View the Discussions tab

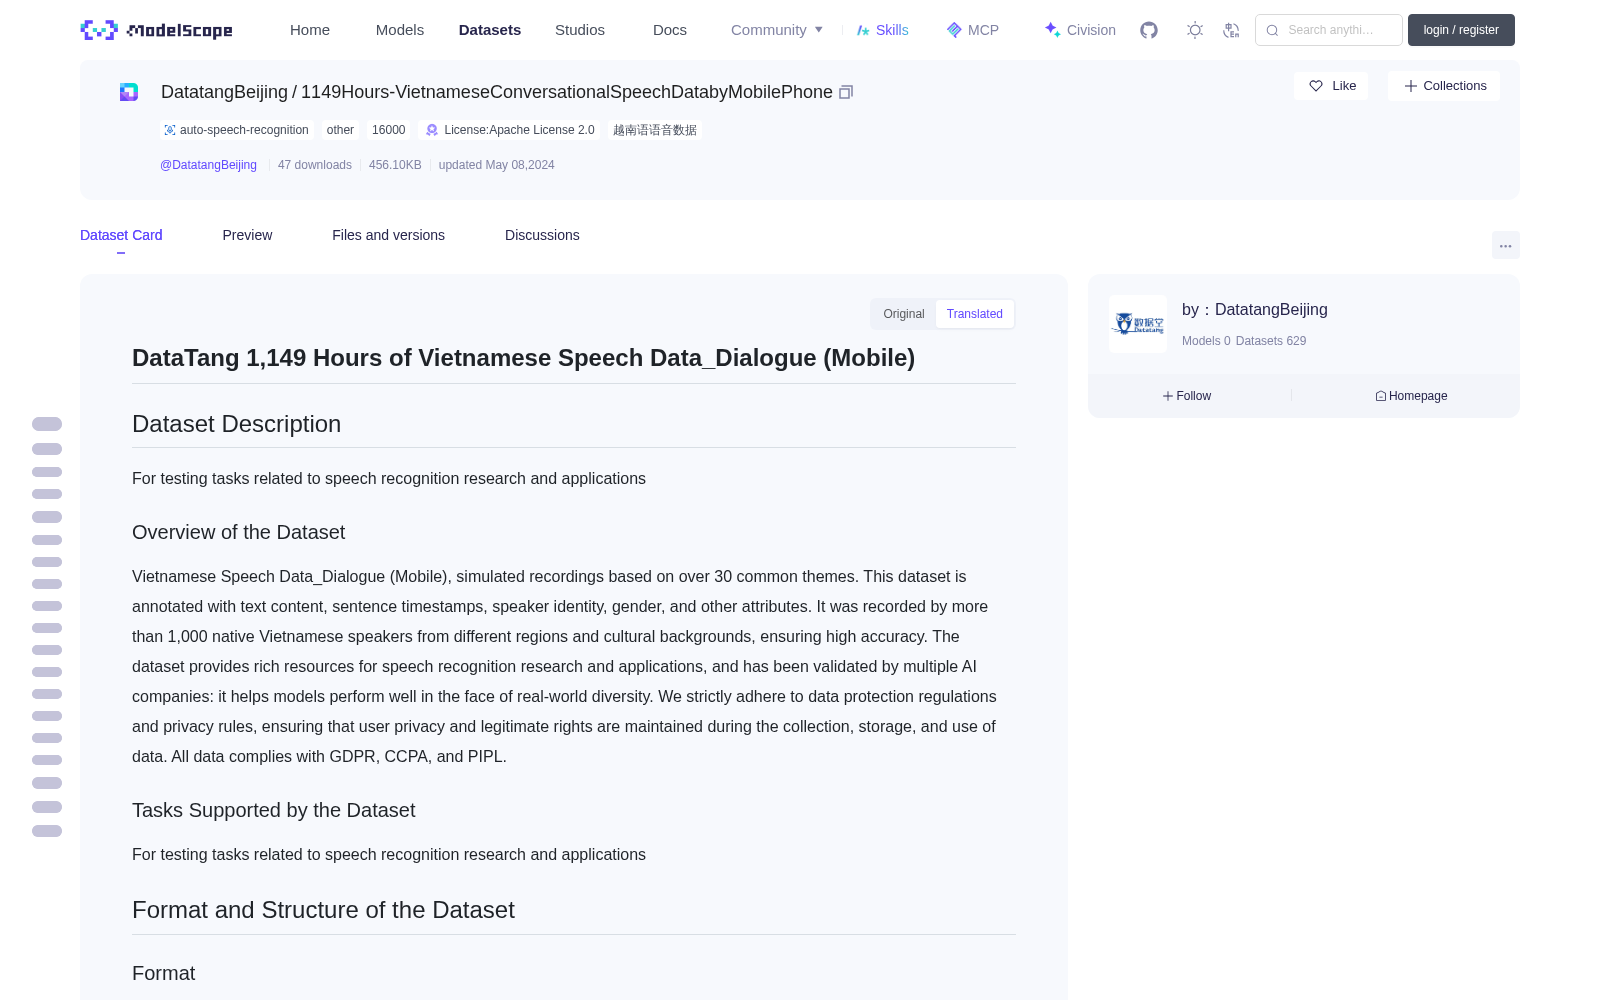tap(542, 235)
